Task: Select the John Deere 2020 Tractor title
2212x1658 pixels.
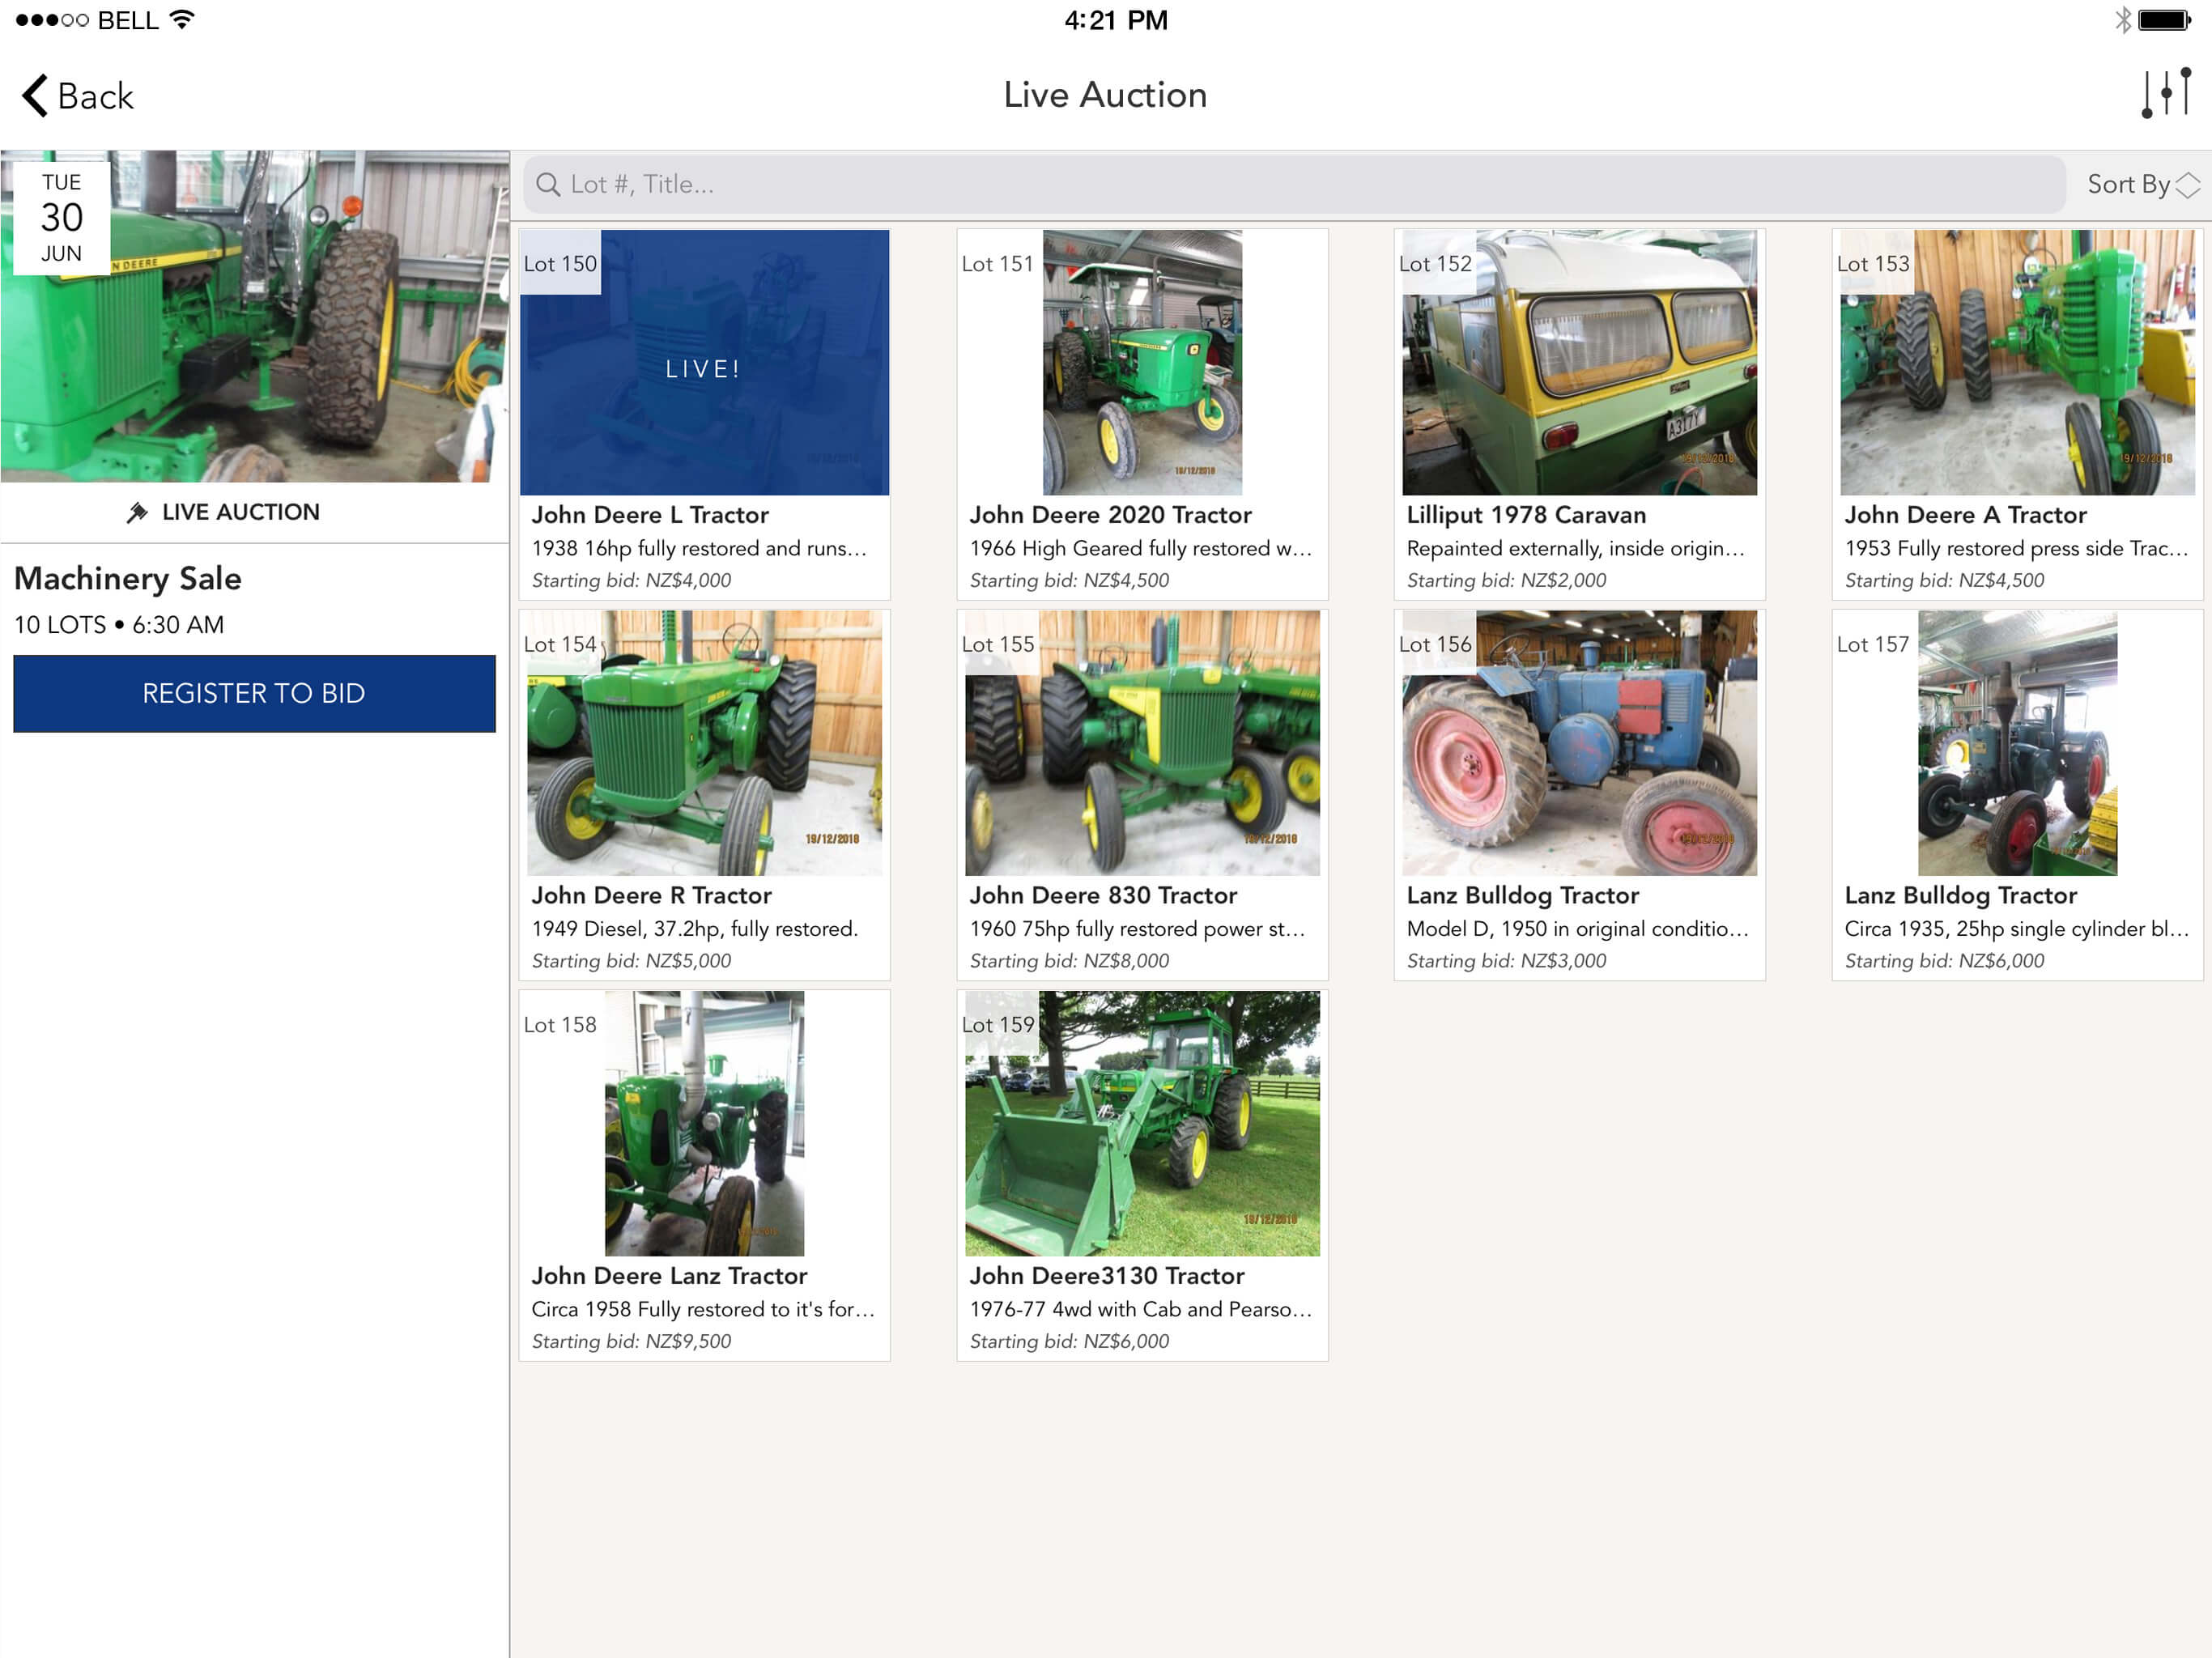Action: (x=1110, y=515)
